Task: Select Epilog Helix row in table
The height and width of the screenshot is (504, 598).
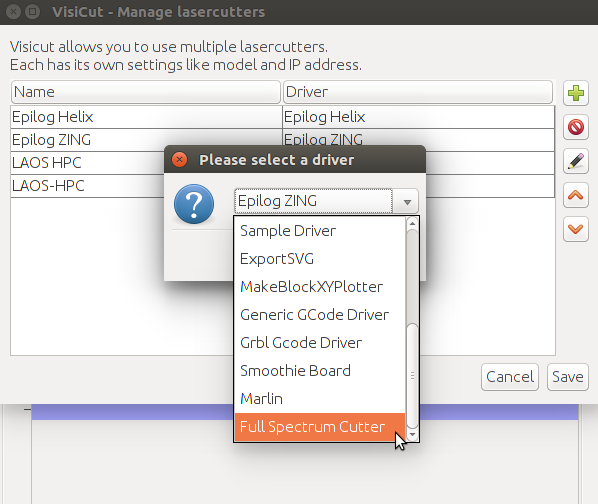Action: [x=283, y=117]
